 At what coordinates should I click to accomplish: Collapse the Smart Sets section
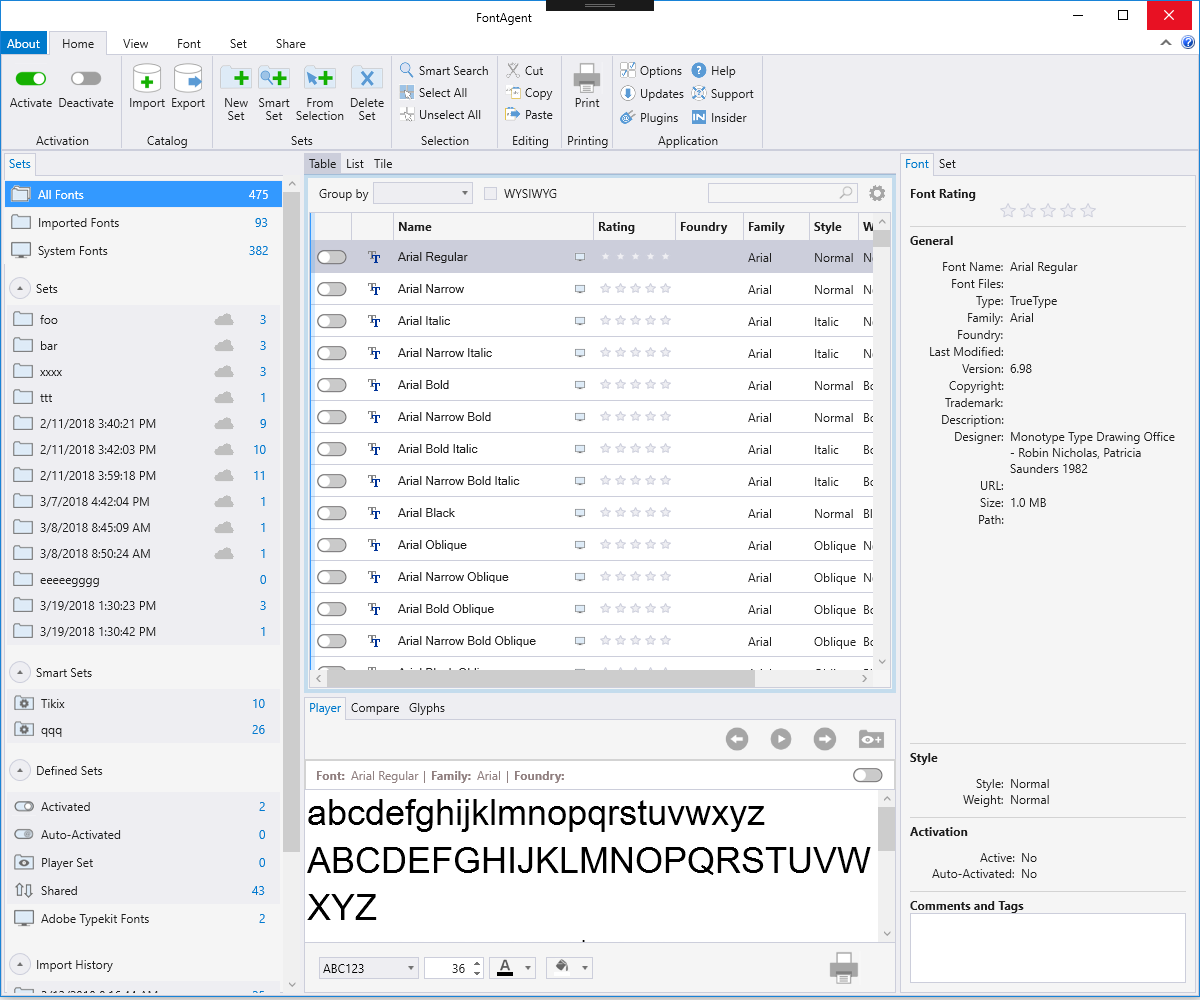[x=19, y=673]
